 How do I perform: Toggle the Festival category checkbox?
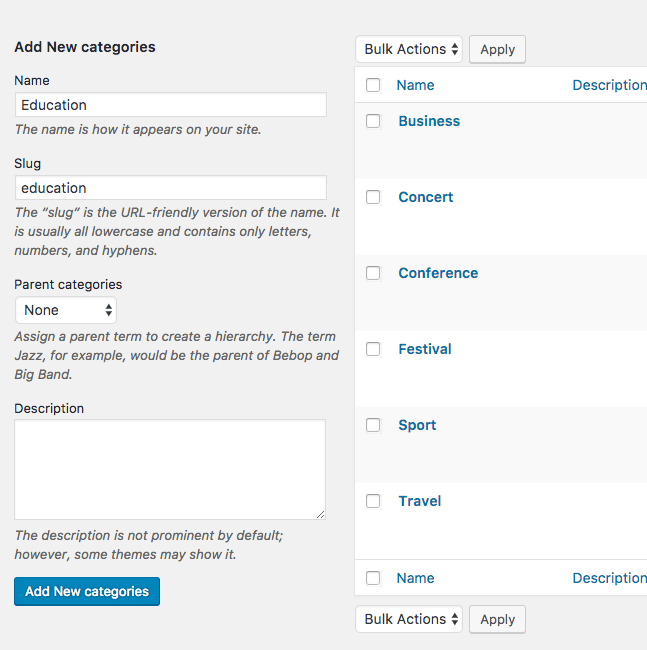click(373, 349)
